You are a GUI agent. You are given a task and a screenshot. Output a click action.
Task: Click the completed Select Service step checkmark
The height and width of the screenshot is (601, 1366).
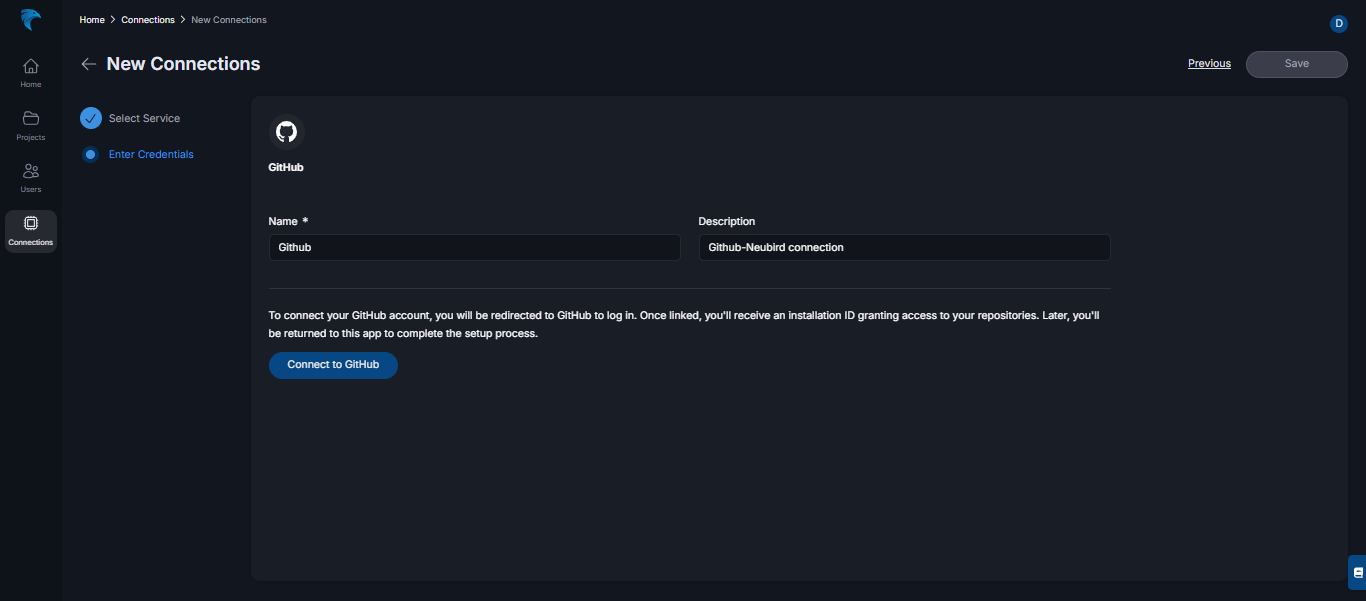pos(91,118)
